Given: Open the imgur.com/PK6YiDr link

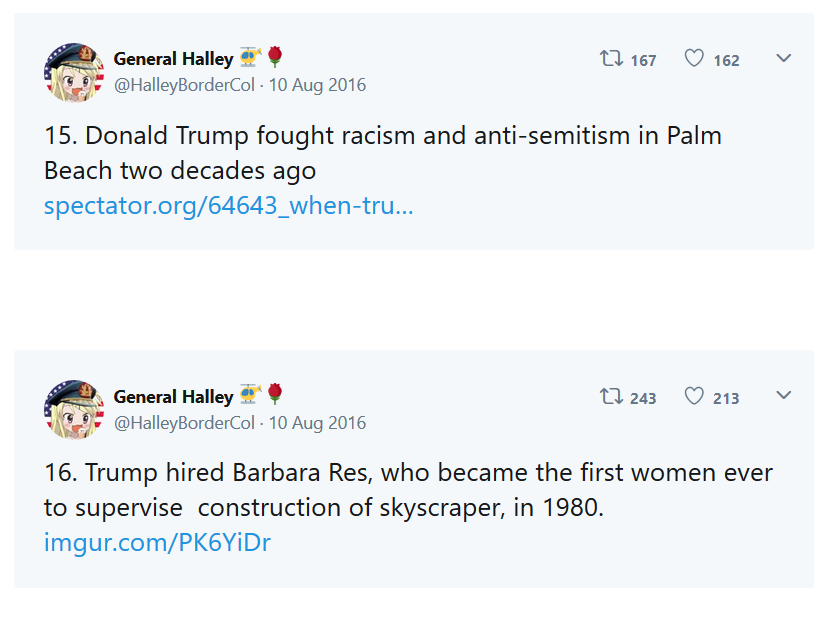Looking at the screenshot, I should [x=157, y=543].
